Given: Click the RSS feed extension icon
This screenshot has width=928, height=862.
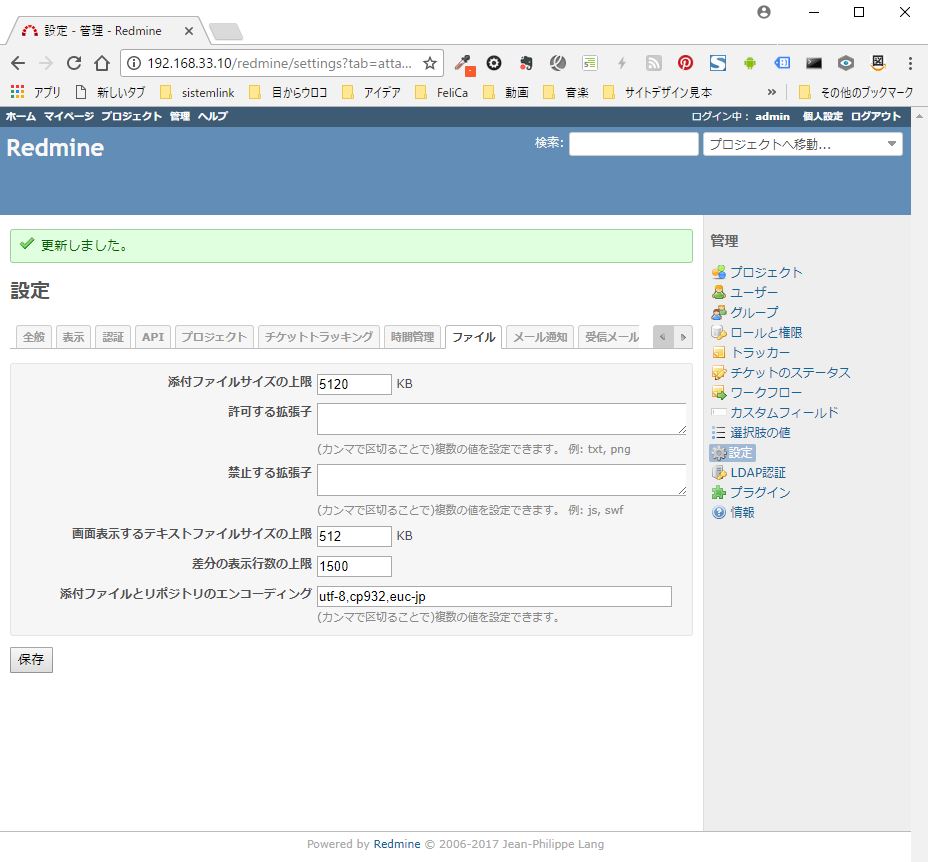Looking at the screenshot, I should [653, 63].
